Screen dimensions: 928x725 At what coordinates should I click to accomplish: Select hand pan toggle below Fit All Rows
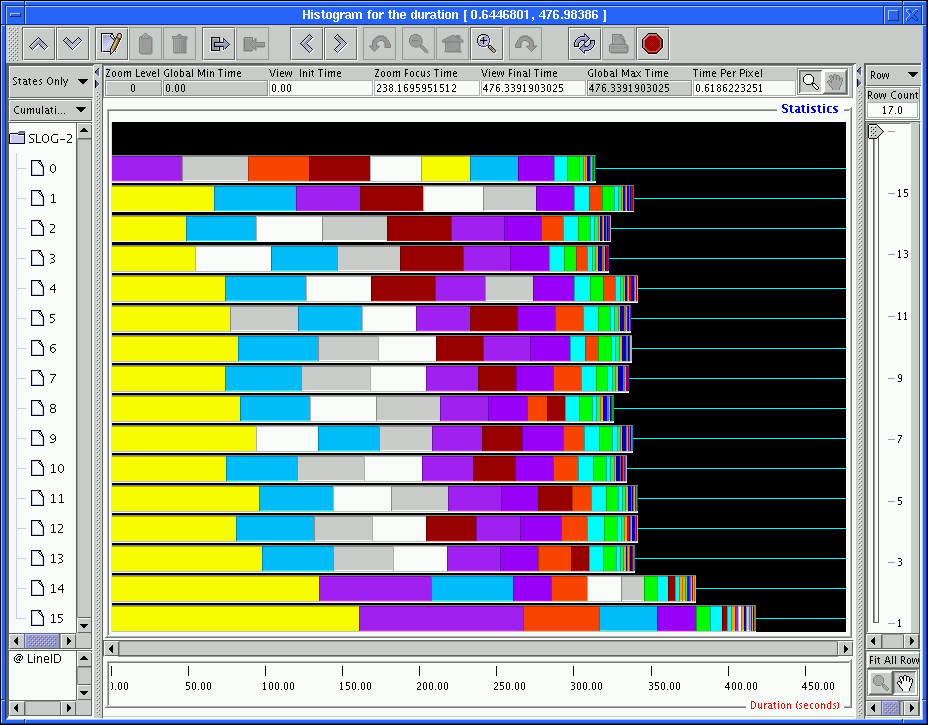click(x=904, y=683)
